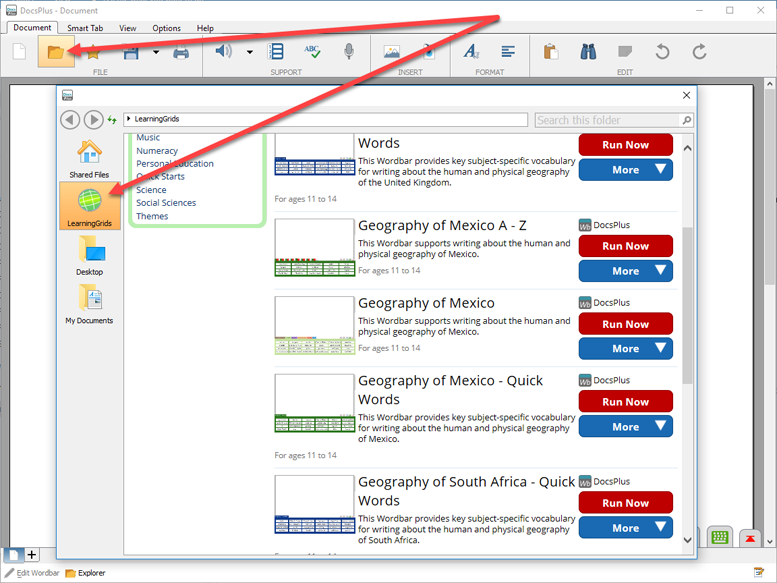Click the Open folder icon in toolbar
The width and height of the screenshot is (777, 583).
[x=56, y=52]
